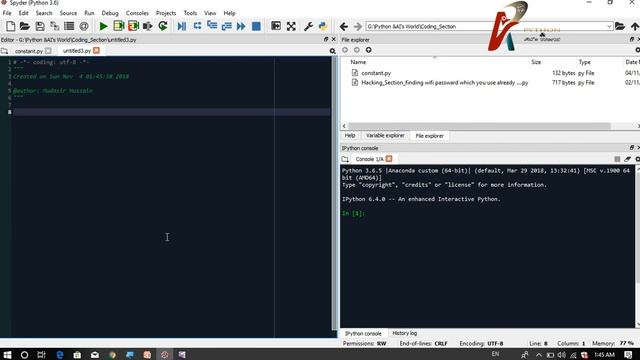Run current cell icon
This screenshot has height=360, width=640.
pos(118,26)
